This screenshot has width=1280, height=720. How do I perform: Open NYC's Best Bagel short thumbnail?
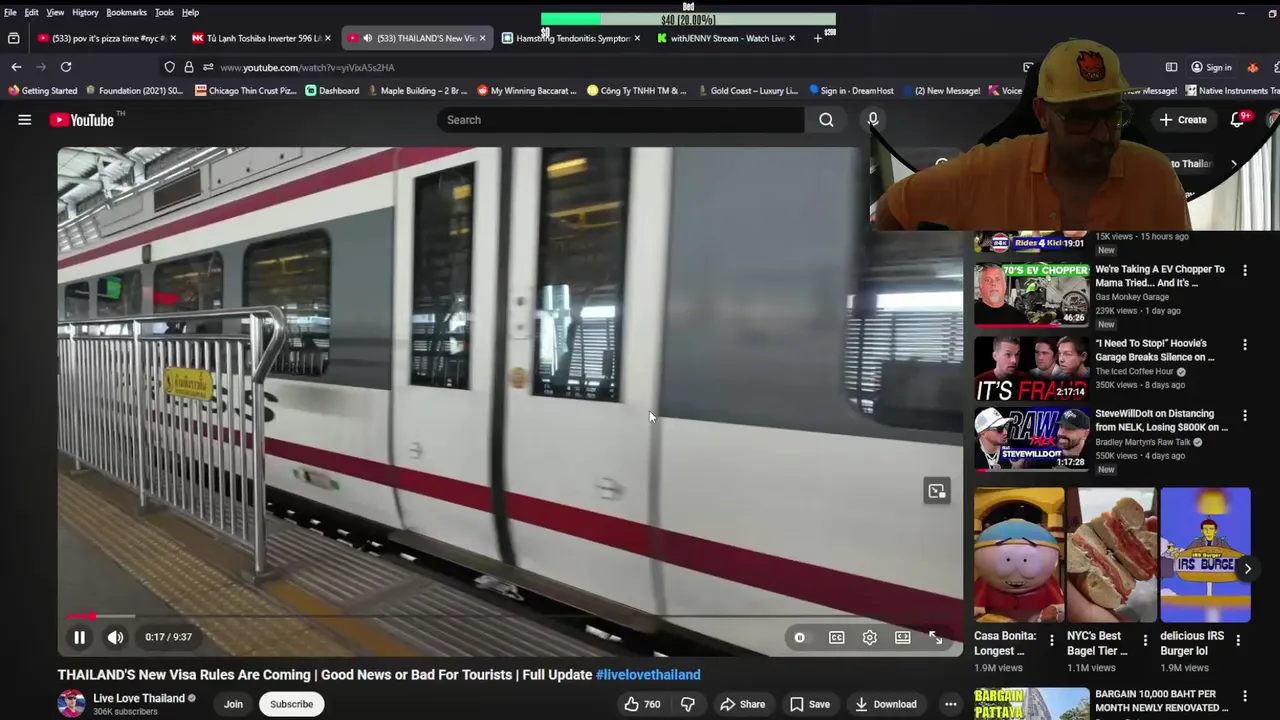point(1112,555)
